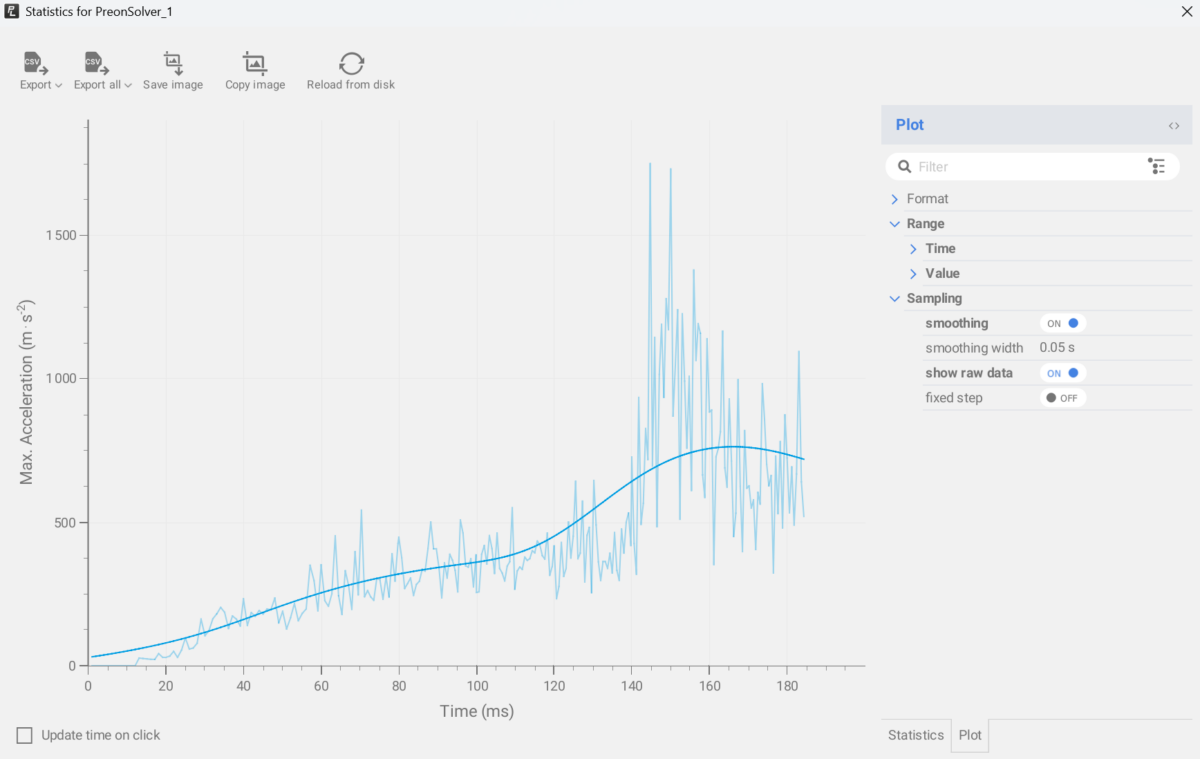Image resolution: width=1200 pixels, height=759 pixels.
Task: Click the filter options list icon
Action: [1157, 166]
